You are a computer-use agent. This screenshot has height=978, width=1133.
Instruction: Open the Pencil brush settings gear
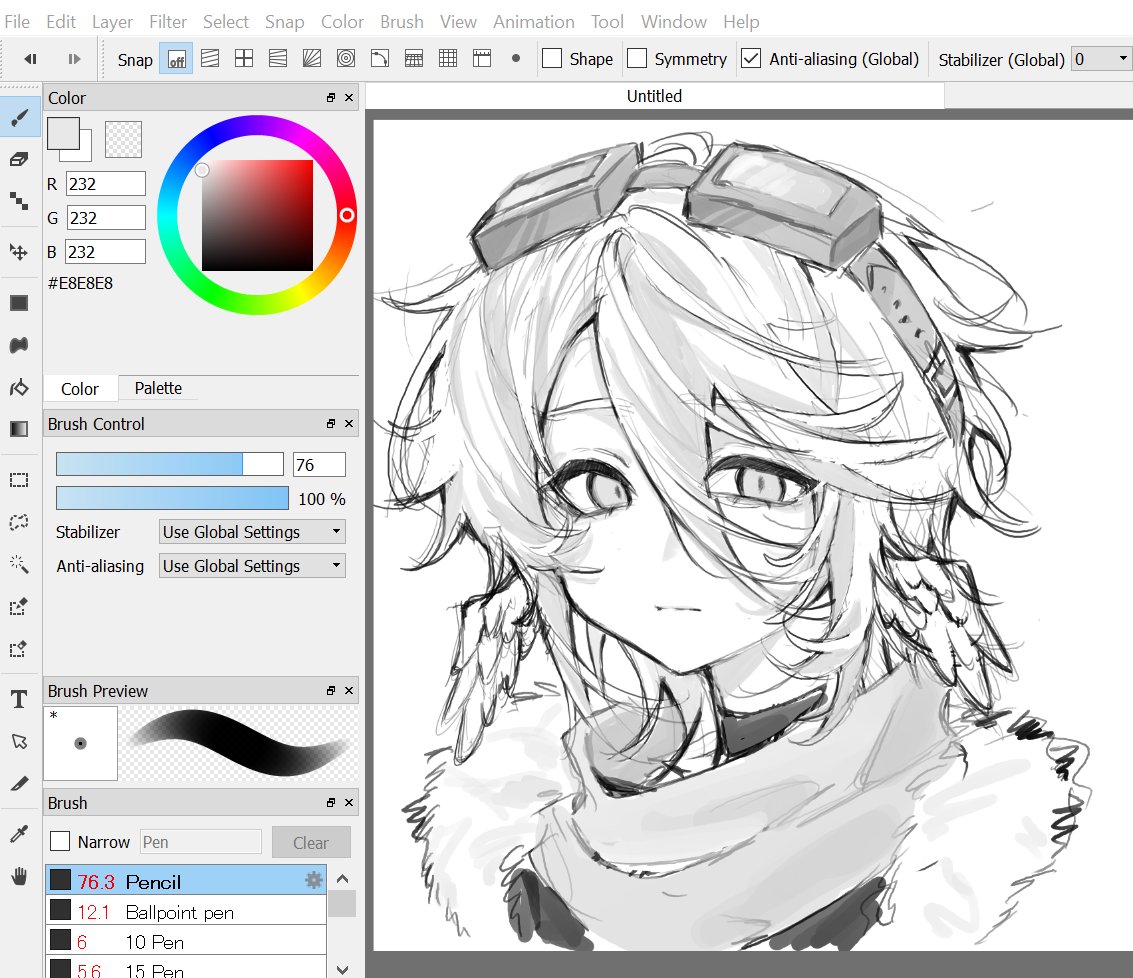[314, 880]
